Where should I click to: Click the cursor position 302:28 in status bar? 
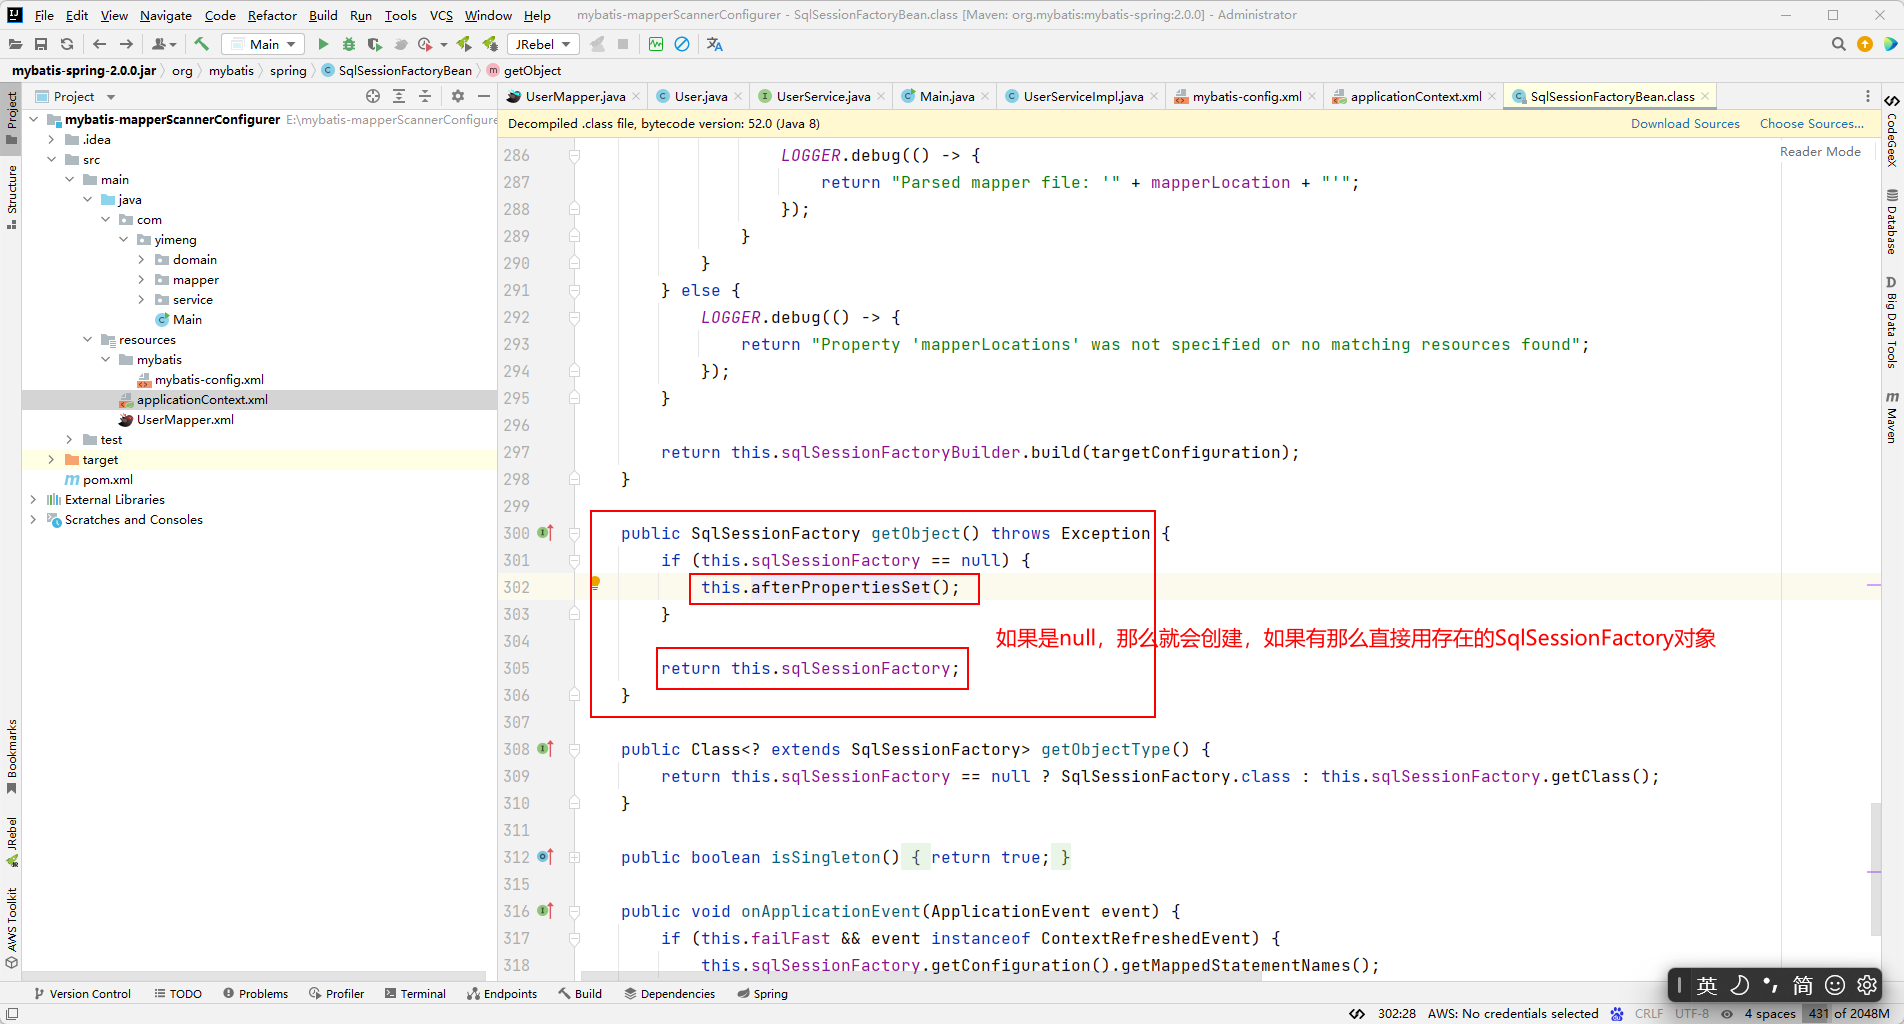click(1396, 1013)
